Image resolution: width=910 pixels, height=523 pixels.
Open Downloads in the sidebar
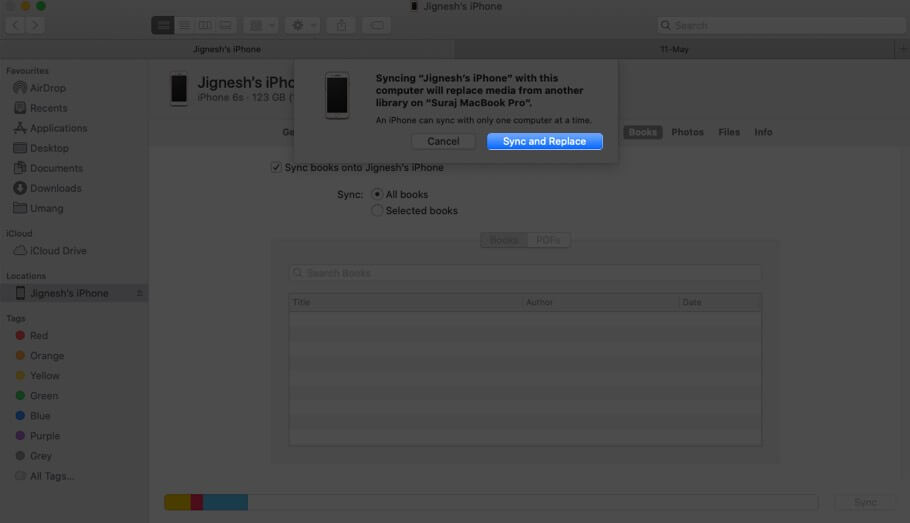coord(47,188)
